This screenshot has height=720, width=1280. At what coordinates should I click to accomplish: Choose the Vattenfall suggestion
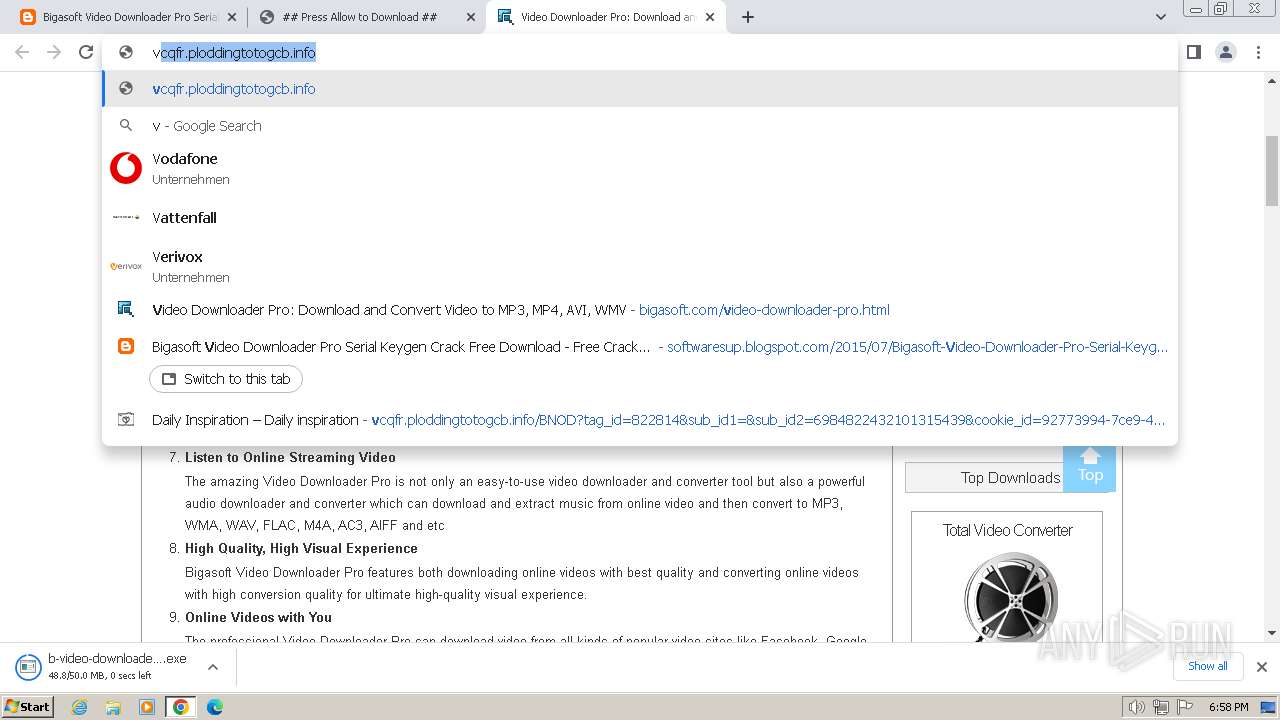[640, 217]
